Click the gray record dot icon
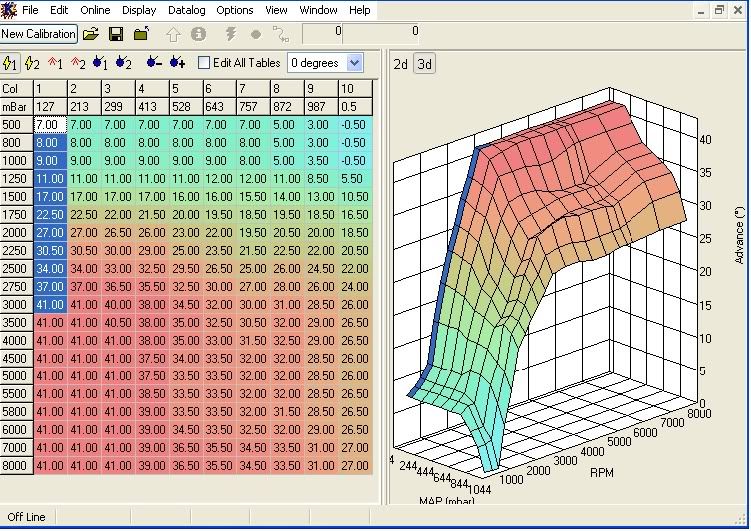Screen dimensions: 751x531 pos(256,34)
